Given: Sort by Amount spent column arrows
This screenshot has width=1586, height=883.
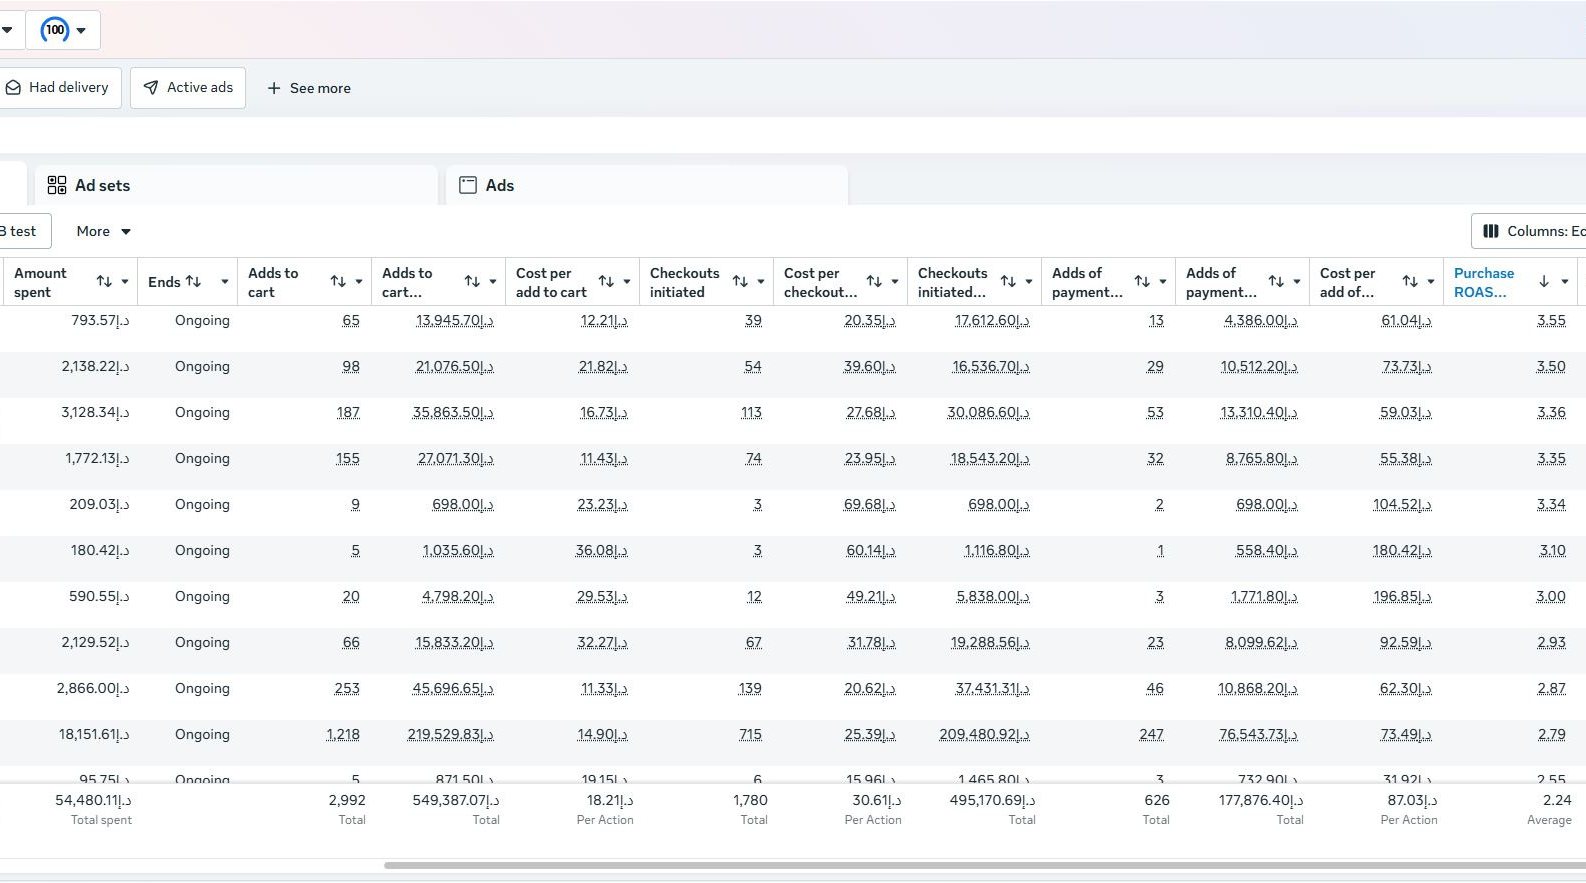Looking at the screenshot, I should (104, 282).
